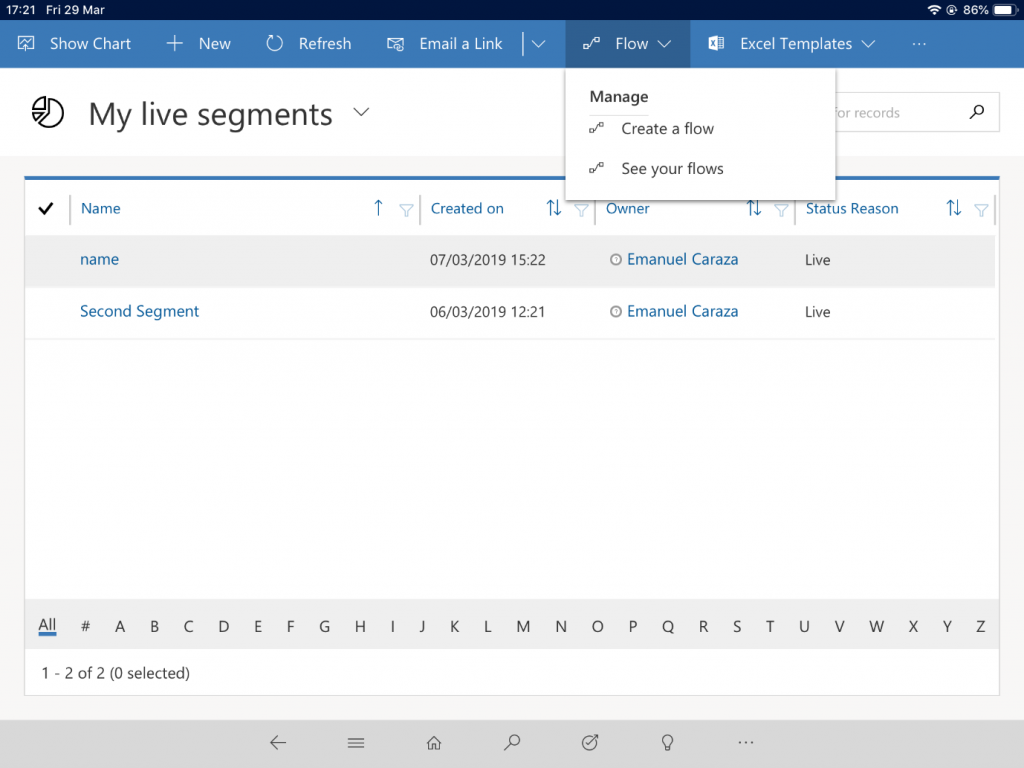Filter list by letter M
Image resolution: width=1024 pixels, height=768 pixels.
523,627
